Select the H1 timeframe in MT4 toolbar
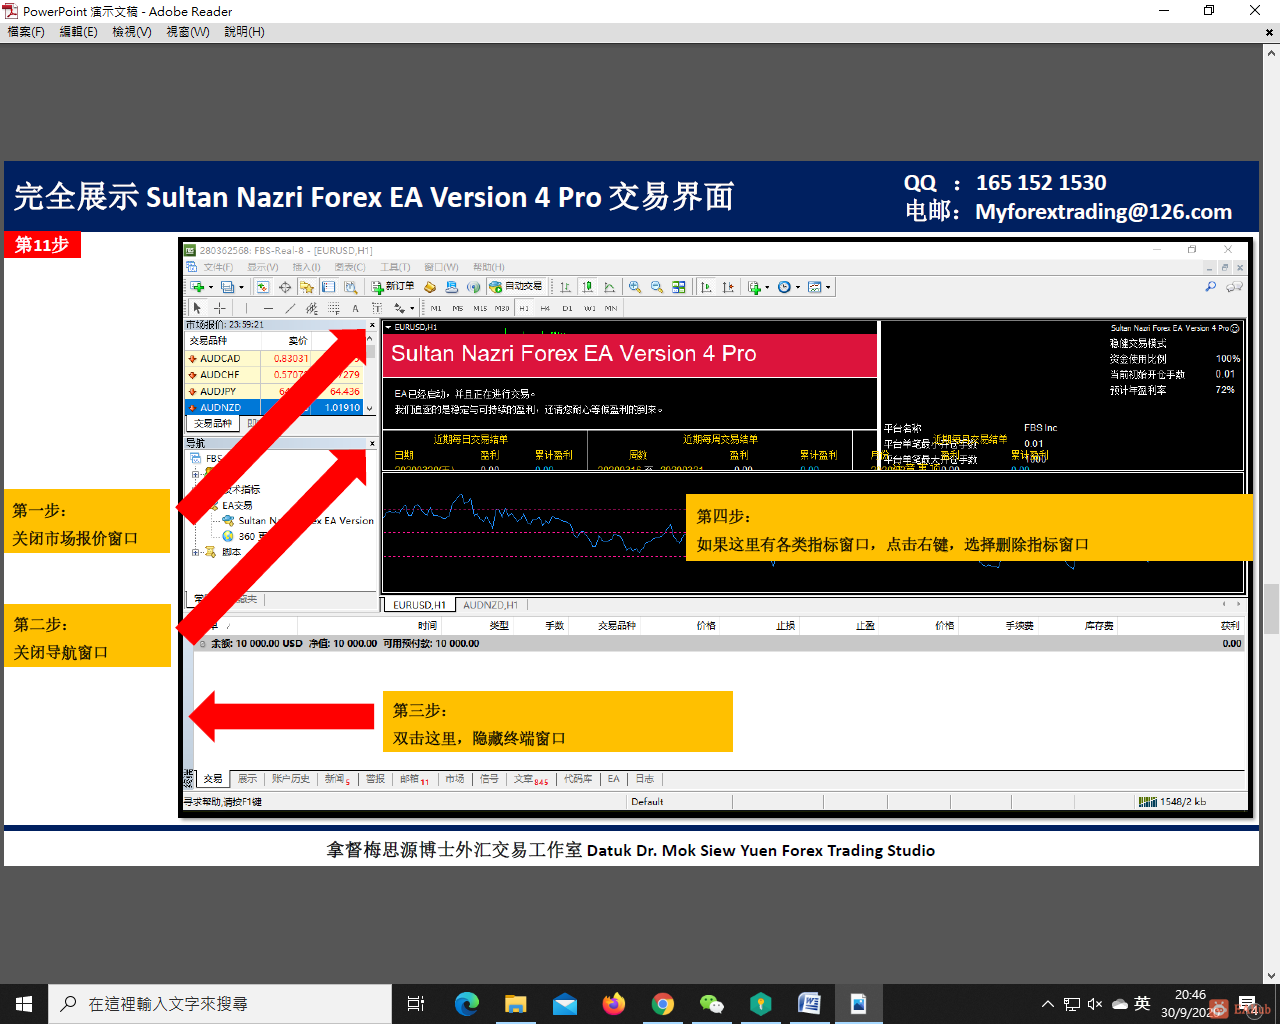Image resolution: width=1280 pixels, height=1024 pixels. (x=524, y=308)
